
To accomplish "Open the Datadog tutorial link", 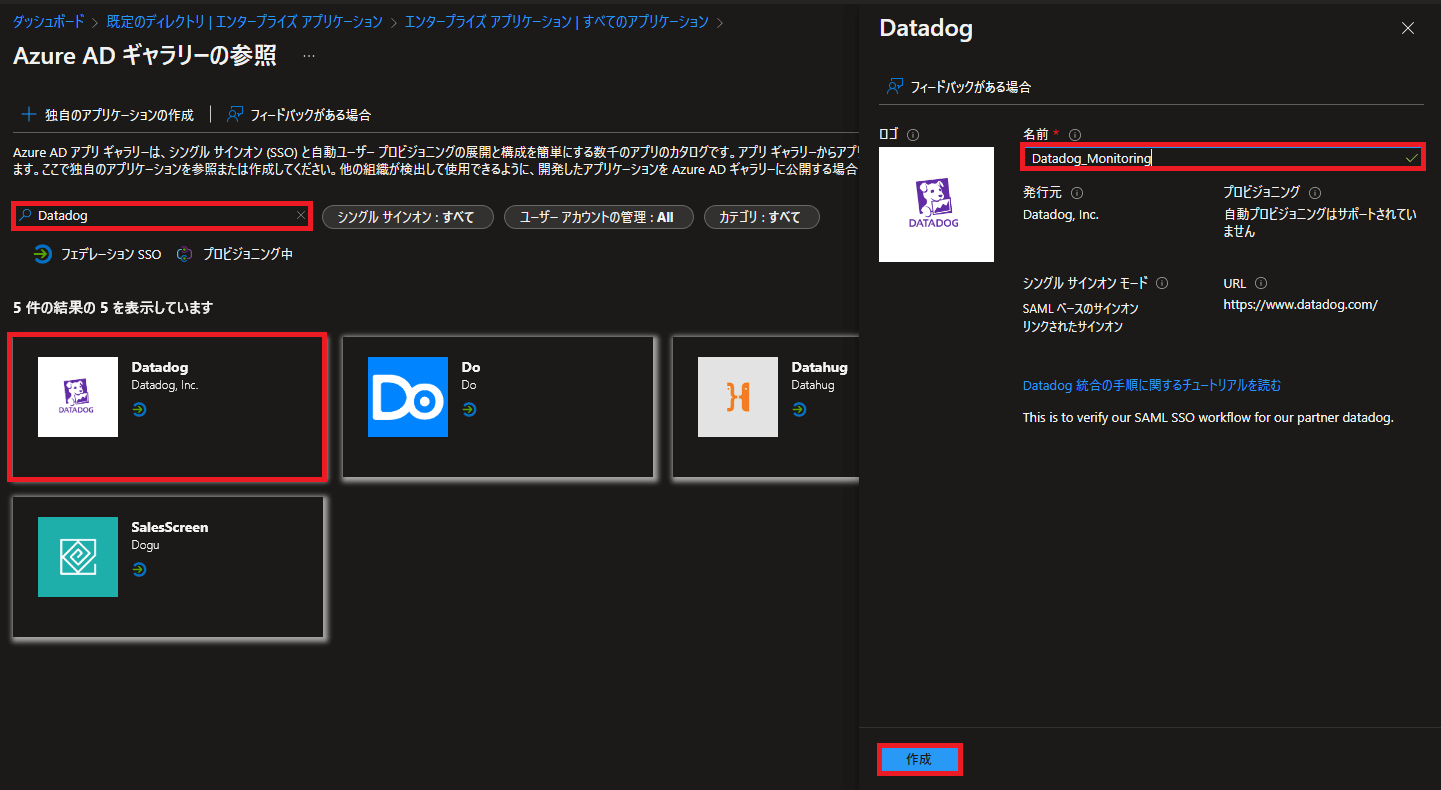I will [x=1151, y=385].
